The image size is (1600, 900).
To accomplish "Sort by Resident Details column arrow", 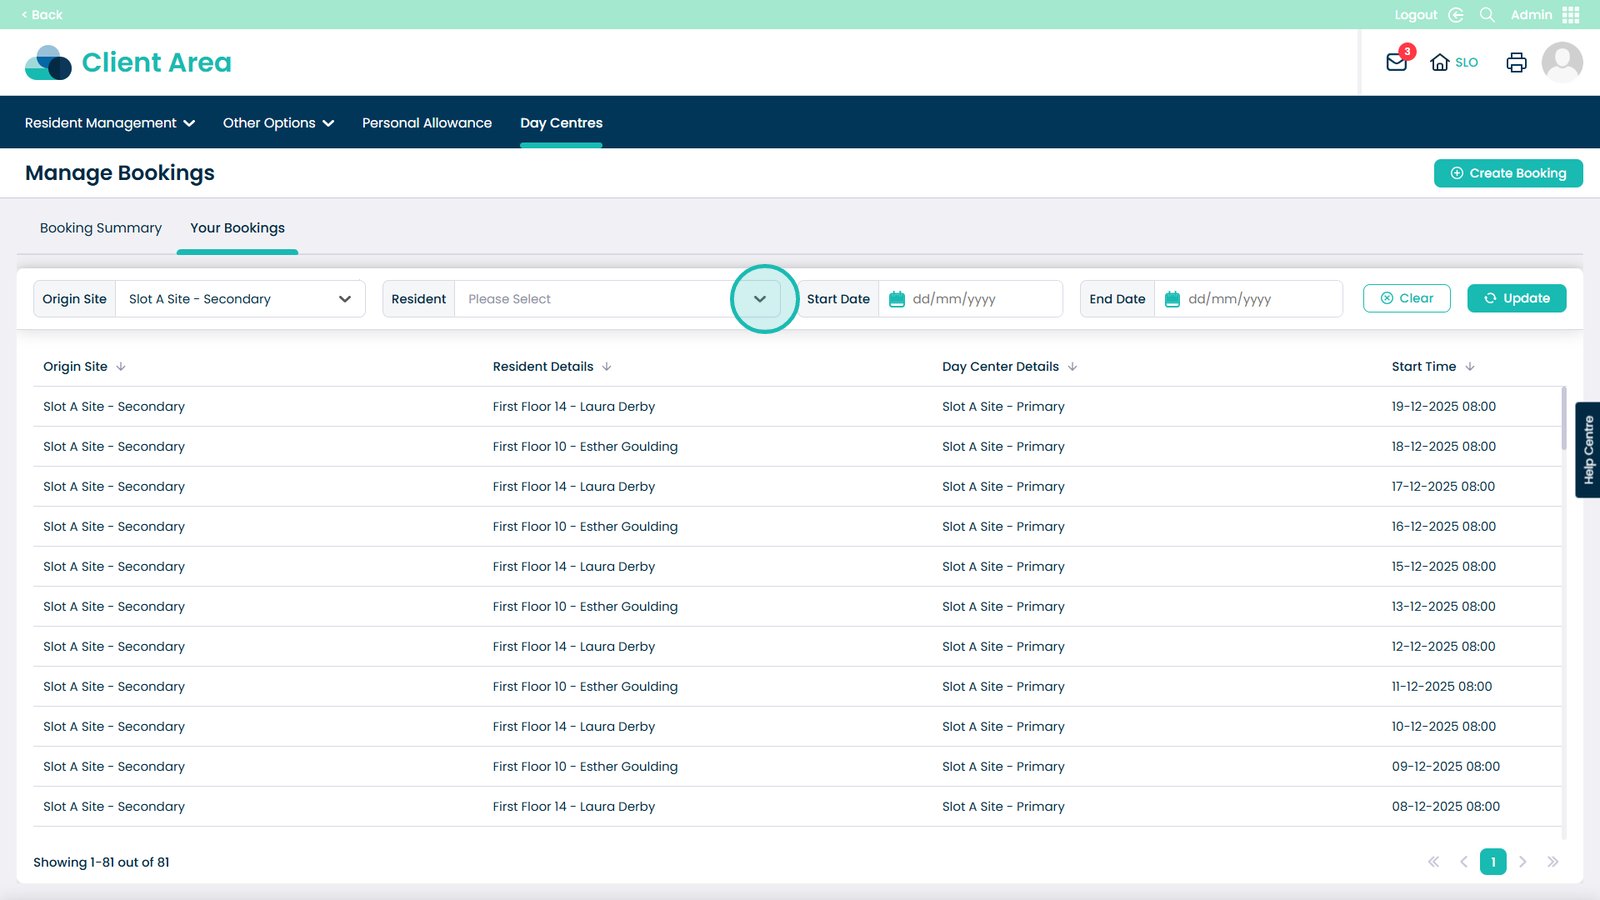I will (607, 367).
